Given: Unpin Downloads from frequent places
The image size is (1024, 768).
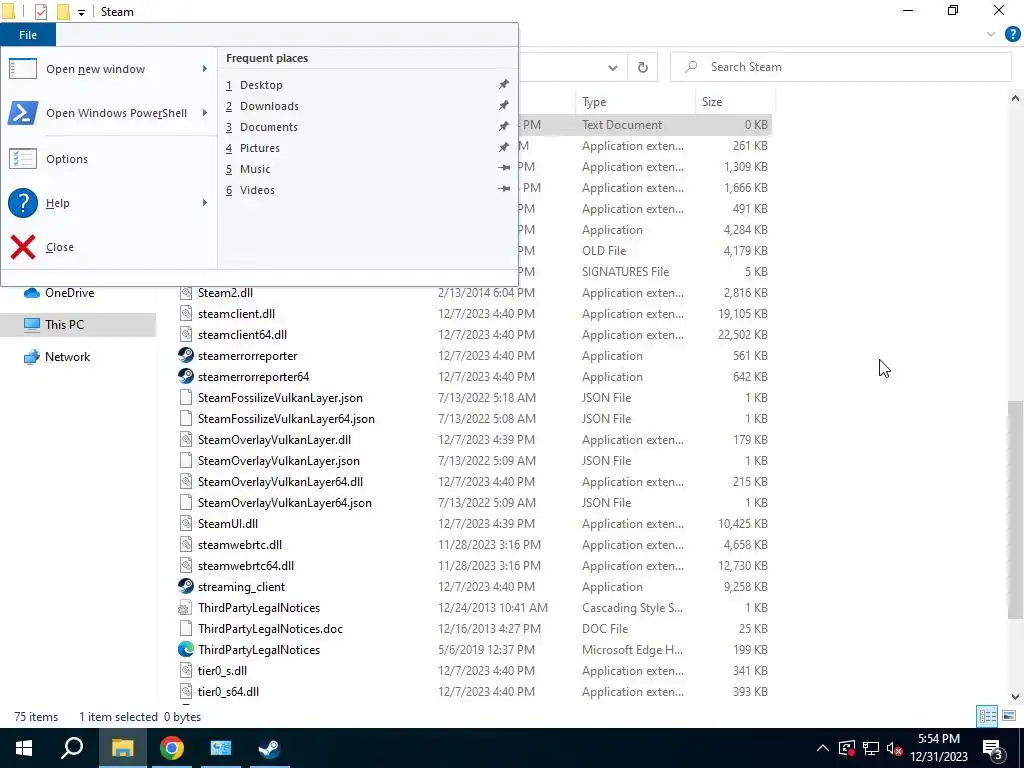Looking at the screenshot, I should (504, 106).
